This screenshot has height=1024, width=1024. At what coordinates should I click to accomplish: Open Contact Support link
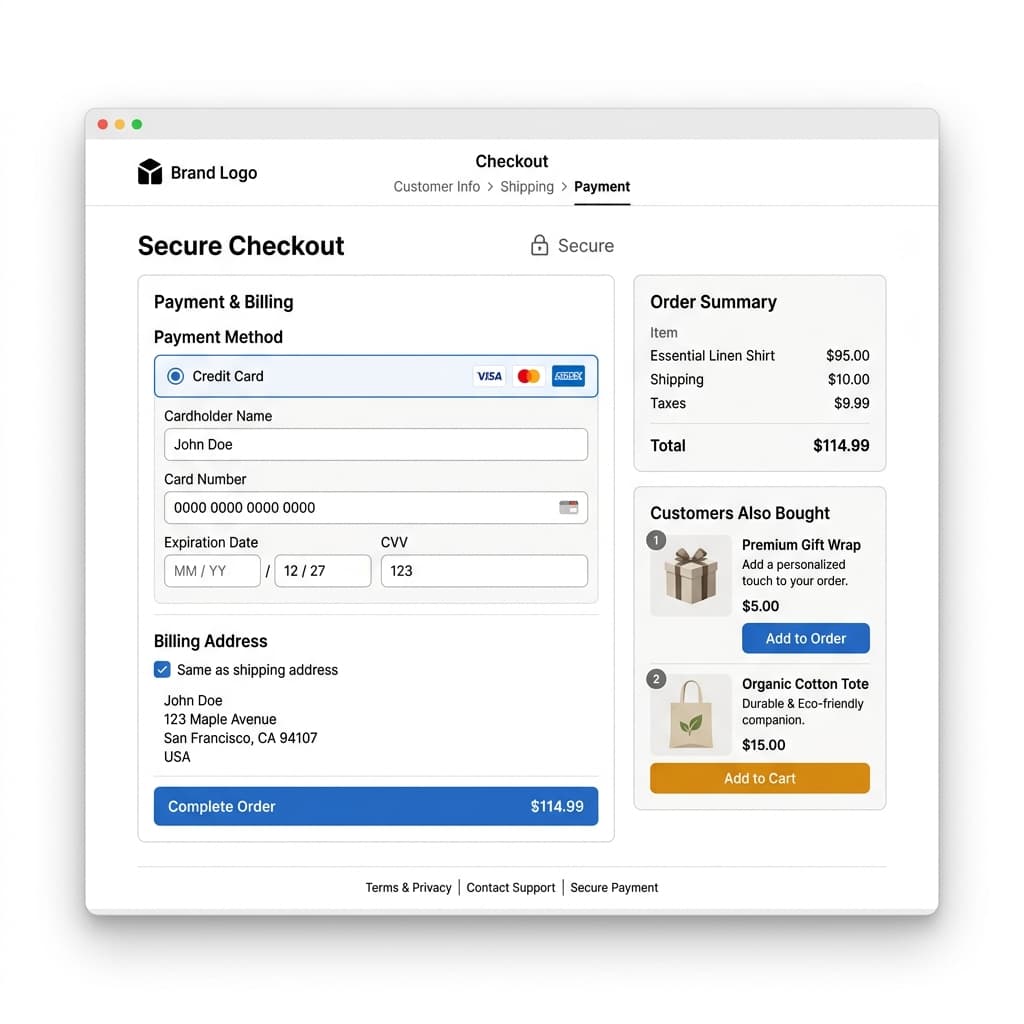tap(511, 888)
